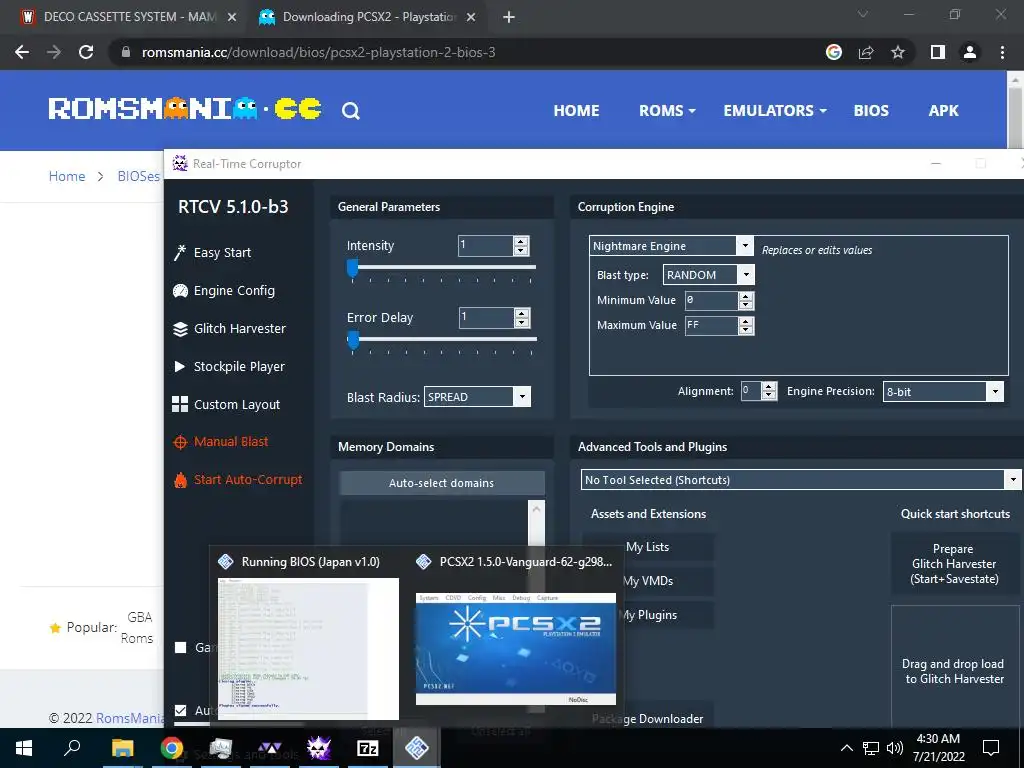Increase Alignment with up stepper
Image resolution: width=1024 pixels, height=768 pixels.
pyautogui.click(x=769, y=387)
